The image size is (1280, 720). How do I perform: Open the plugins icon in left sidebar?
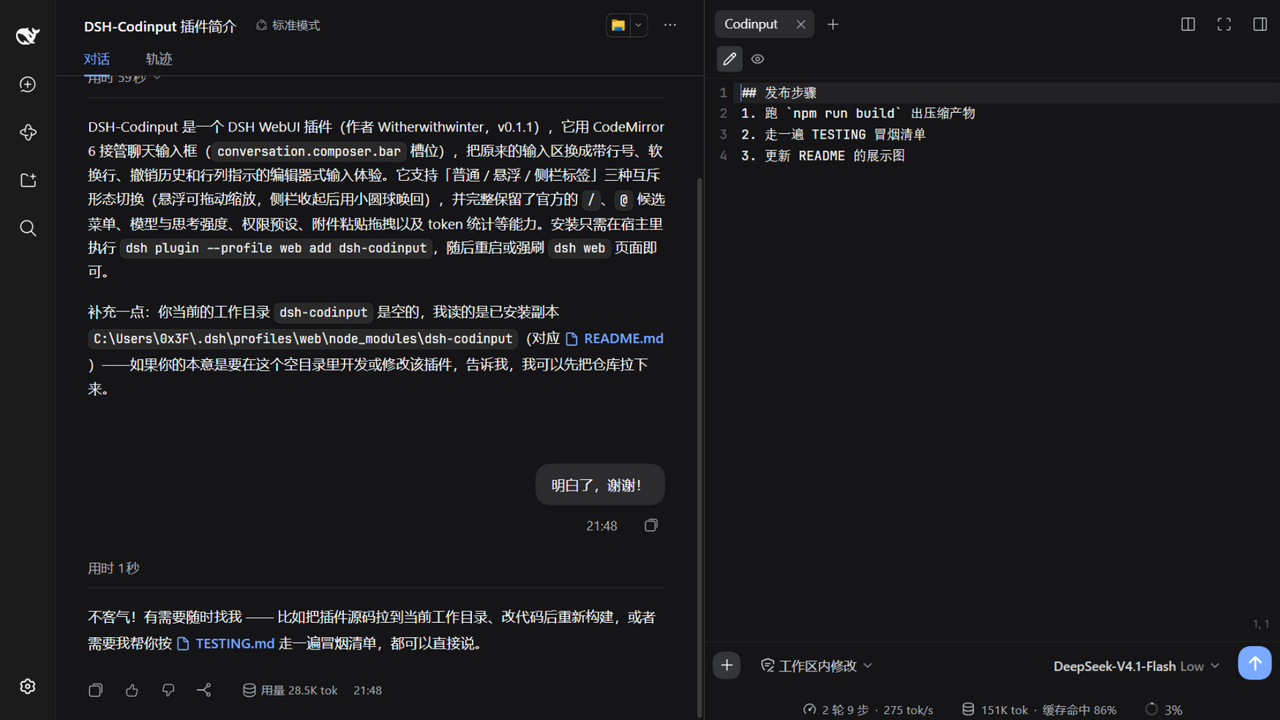coord(28,133)
